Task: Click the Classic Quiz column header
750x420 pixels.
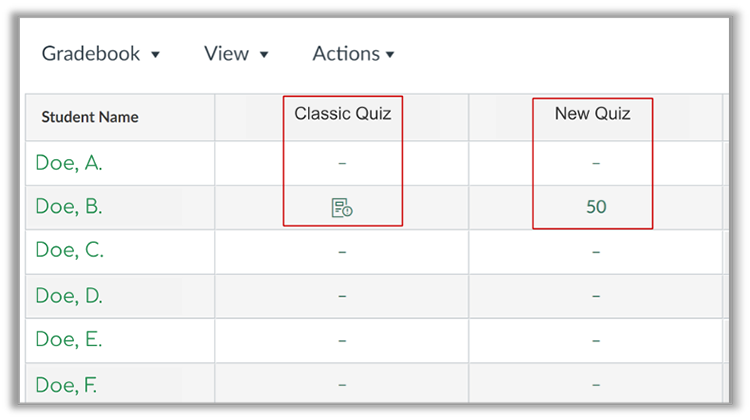Action: [x=342, y=114]
